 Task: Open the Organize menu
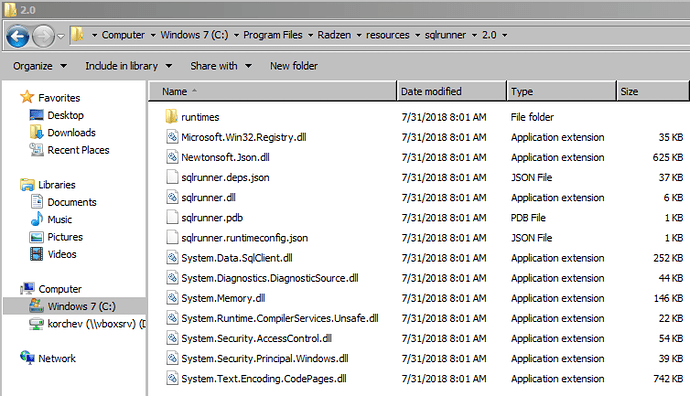pyautogui.click(x=40, y=66)
